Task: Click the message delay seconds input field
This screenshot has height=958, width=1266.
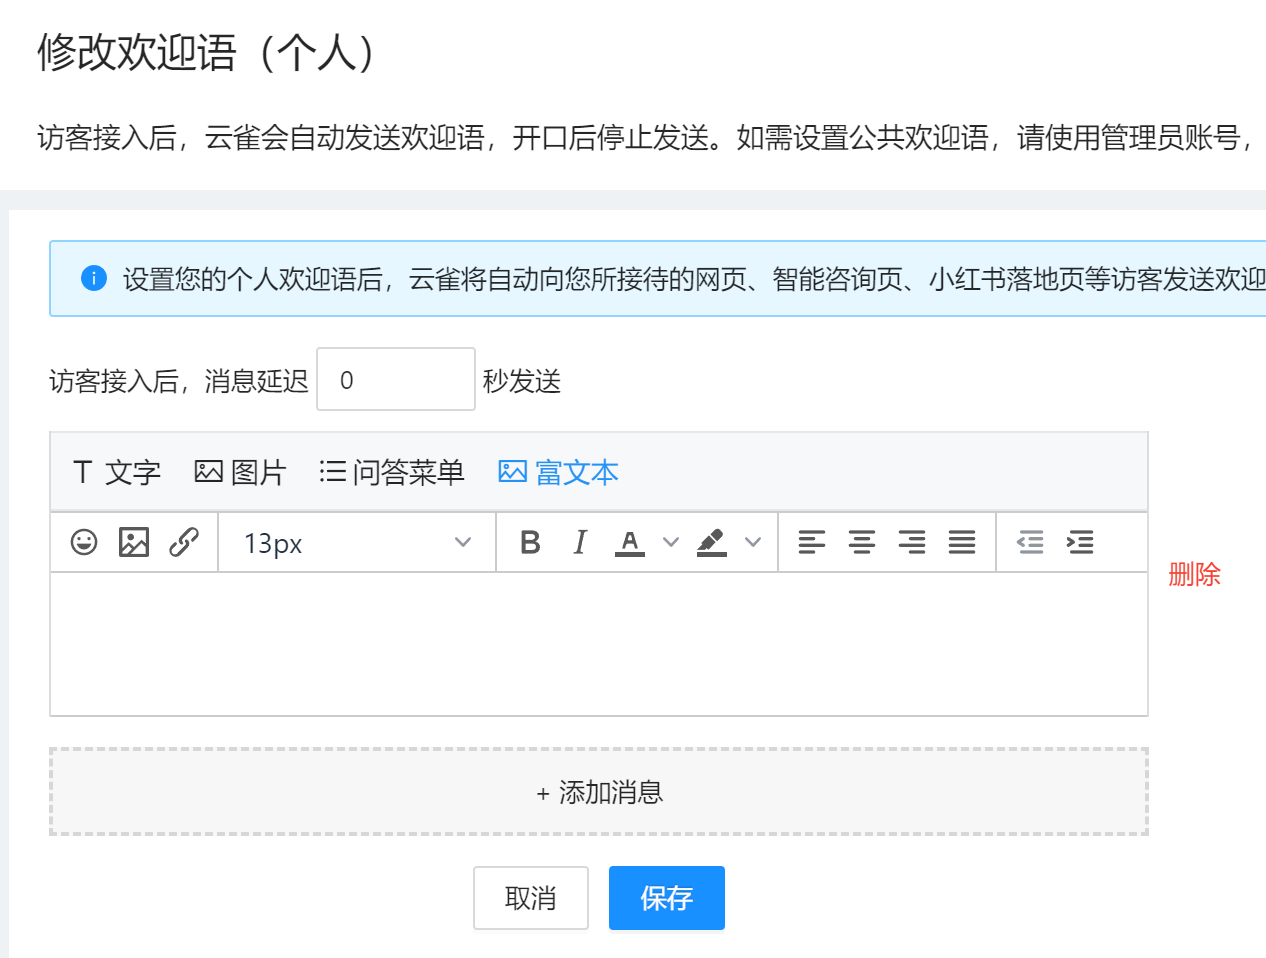Action: tap(395, 379)
